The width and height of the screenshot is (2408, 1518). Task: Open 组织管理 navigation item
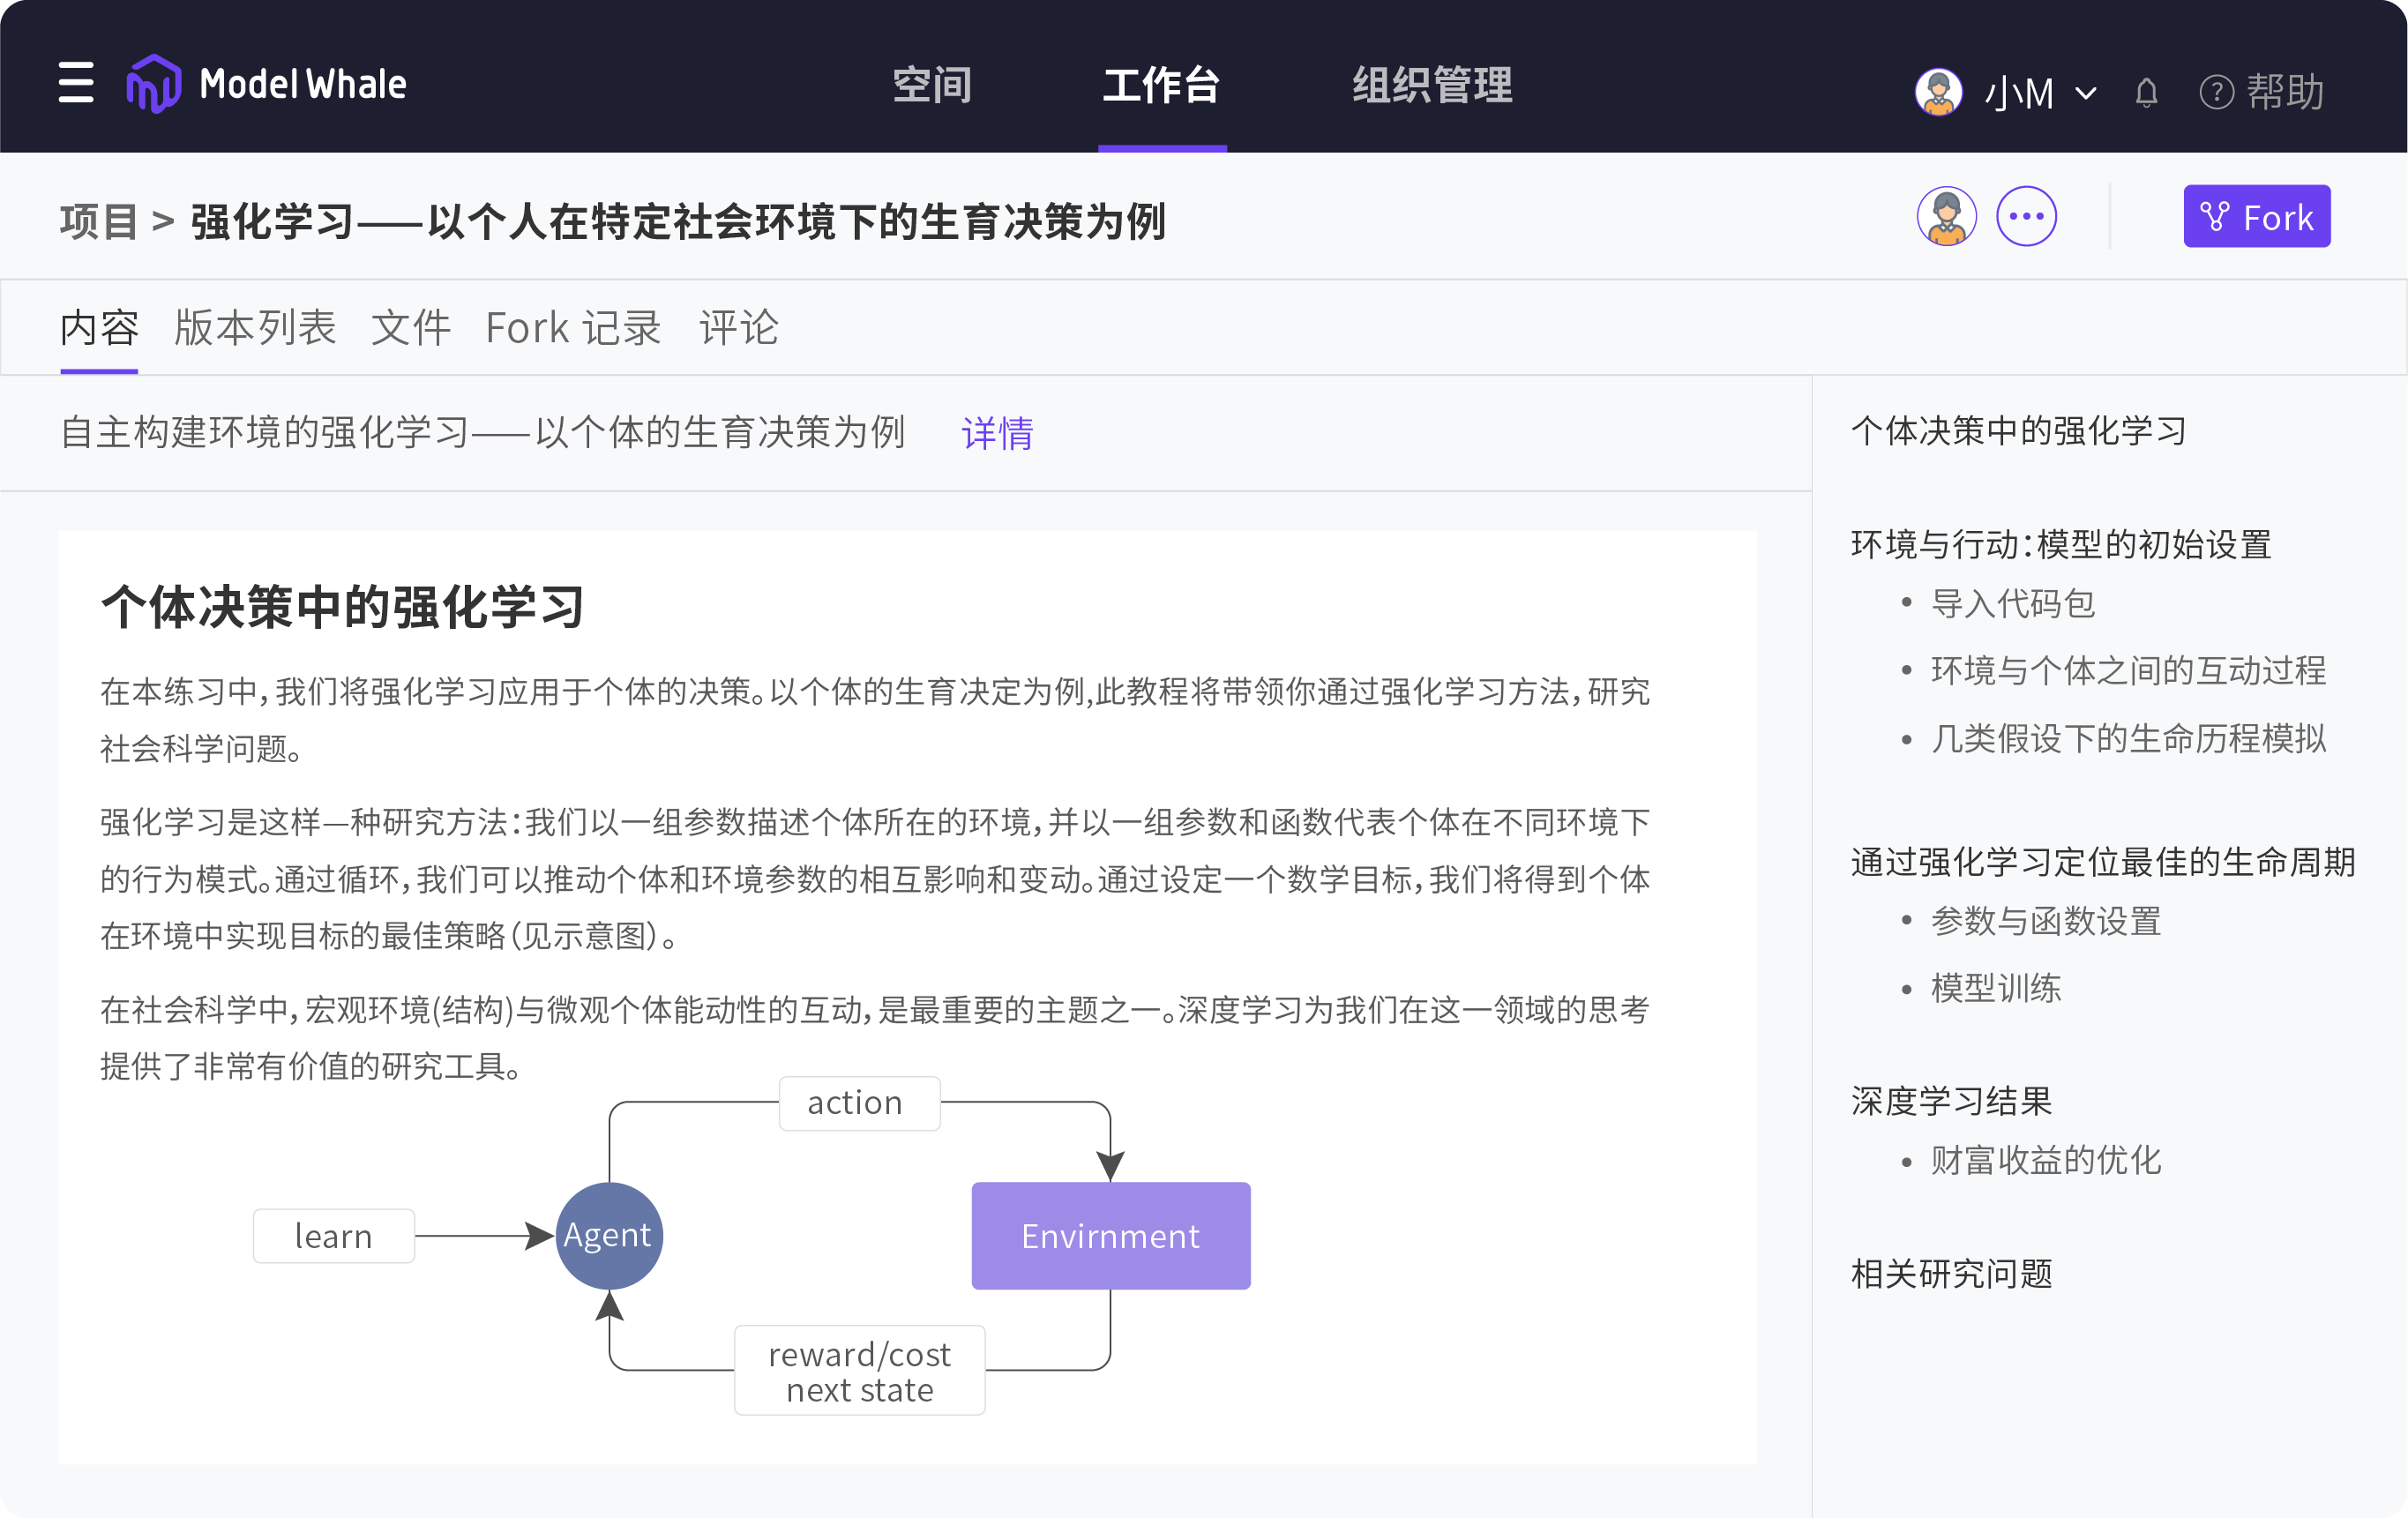click(1432, 85)
